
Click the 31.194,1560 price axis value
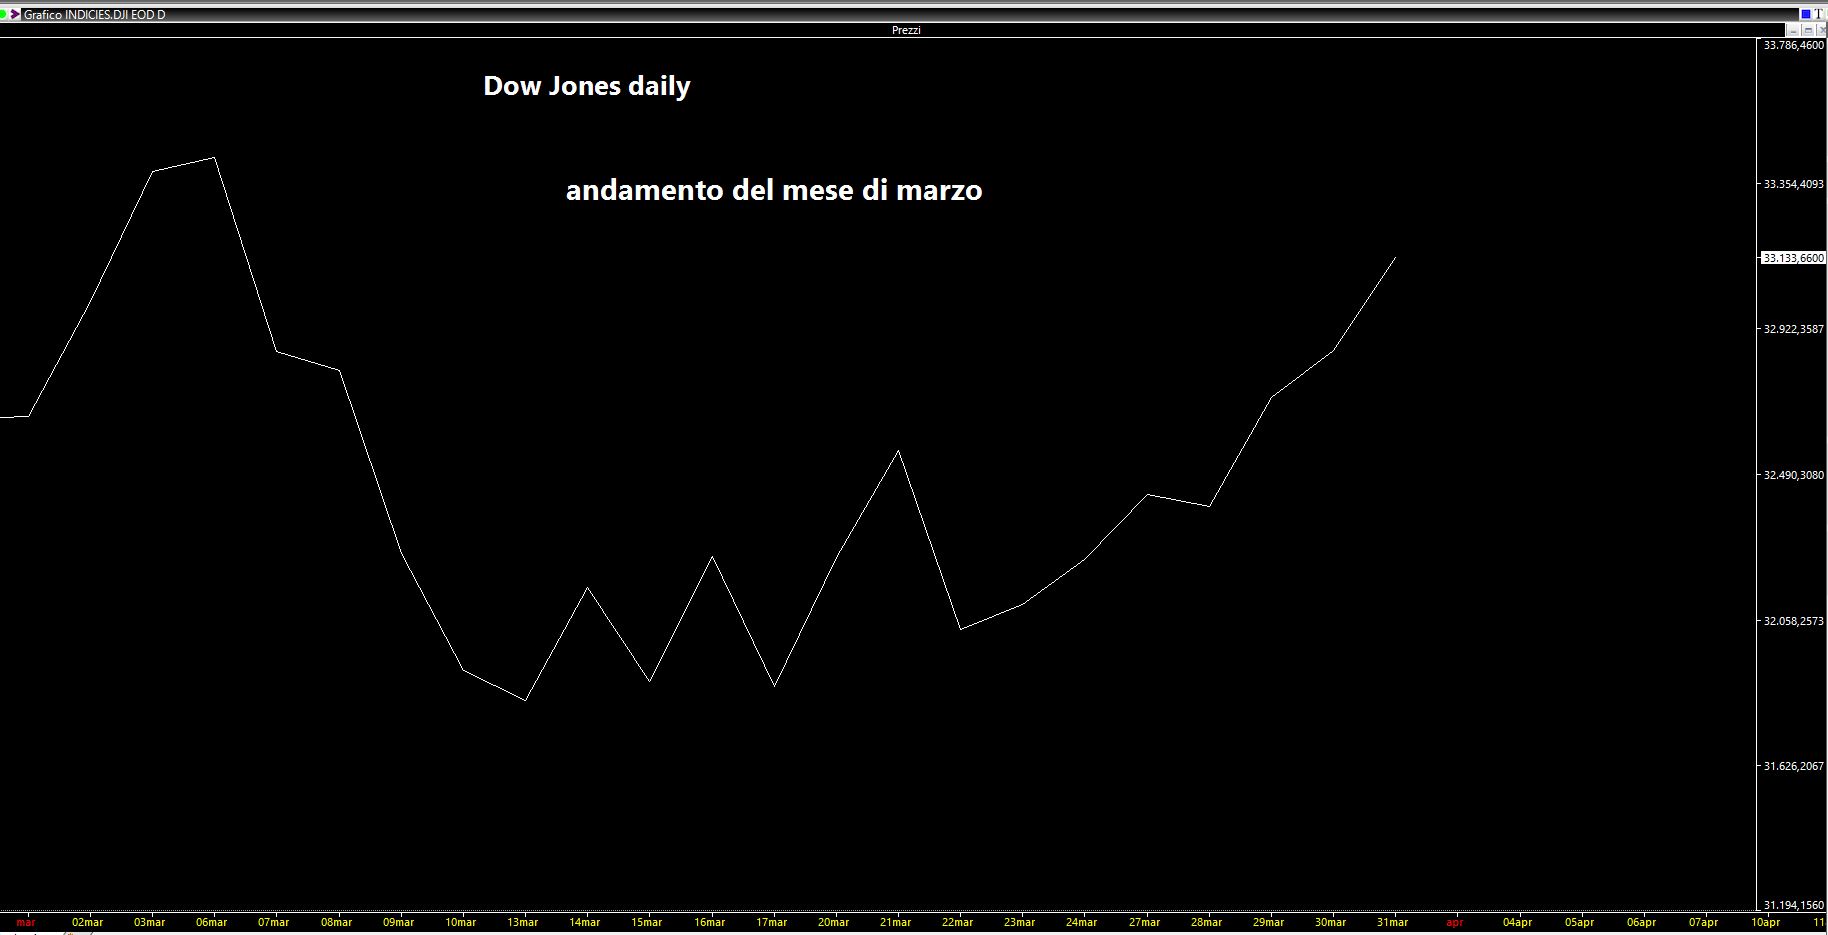coord(1794,906)
